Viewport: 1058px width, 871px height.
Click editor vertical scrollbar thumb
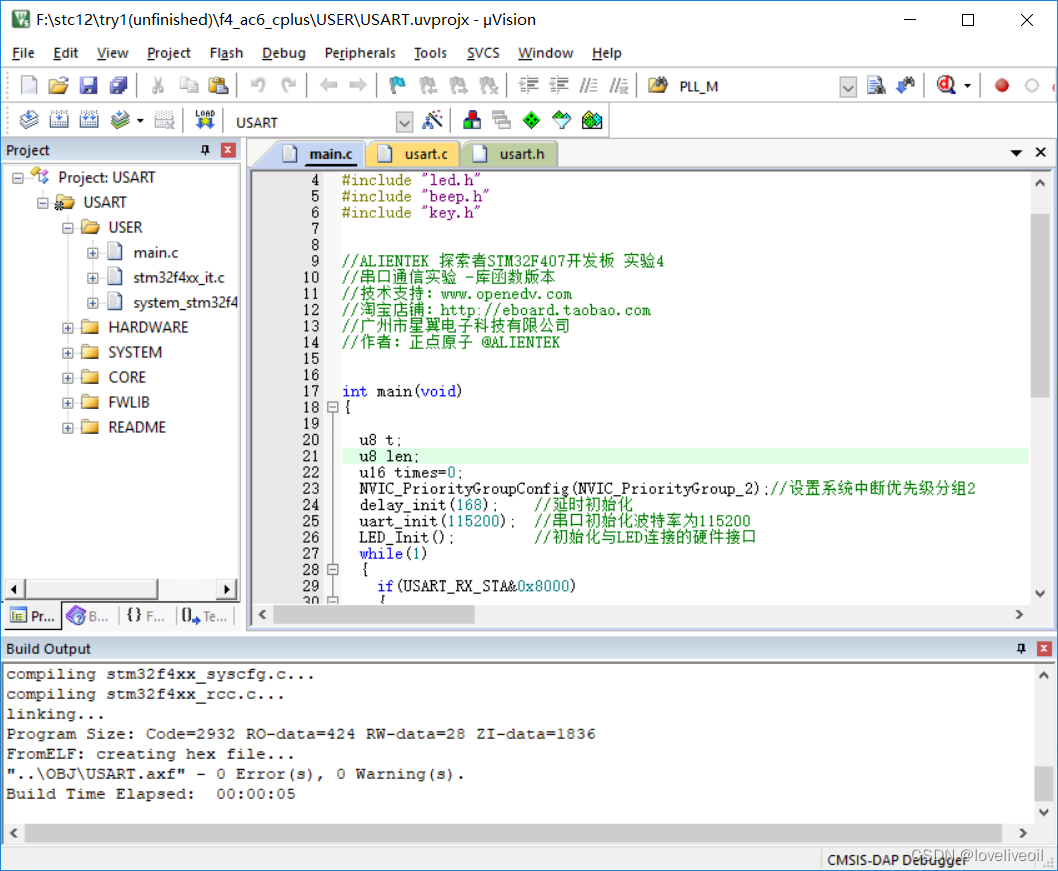[x=1040, y=306]
